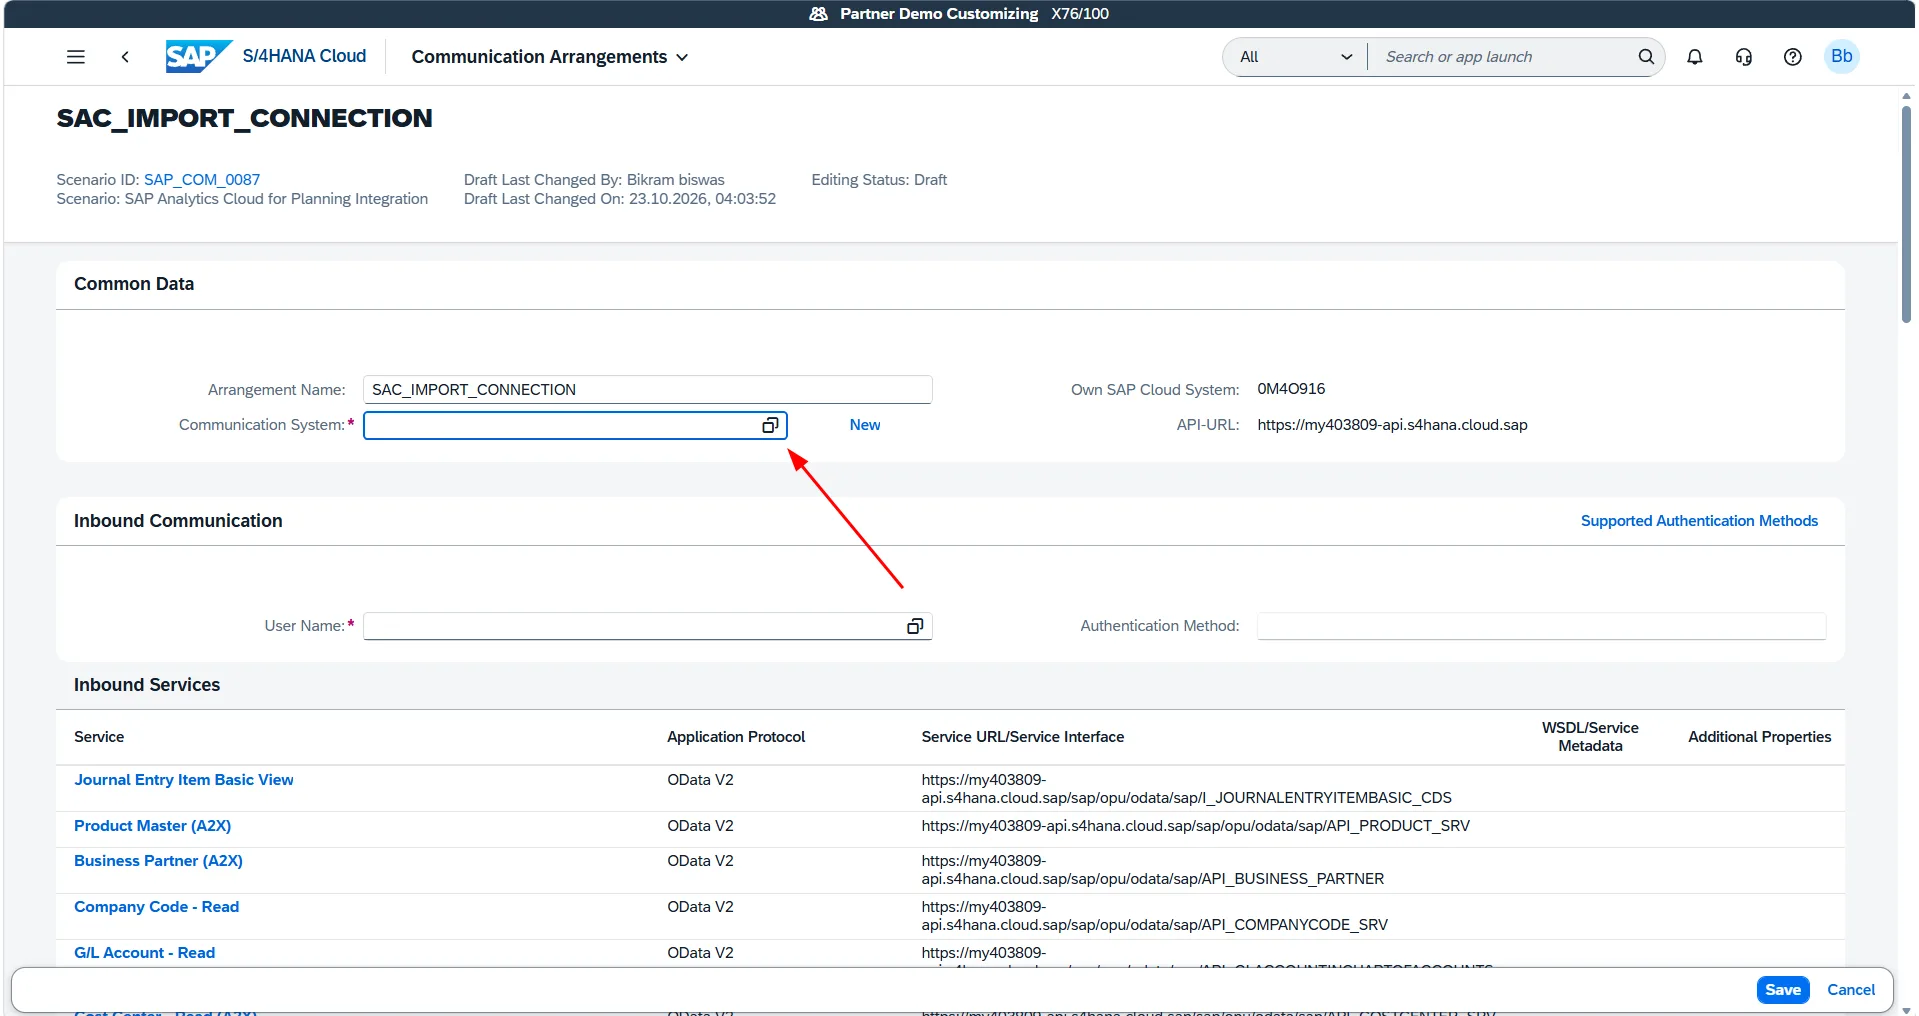Select the Service URL/Service Interface header

tap(1022, 737)
